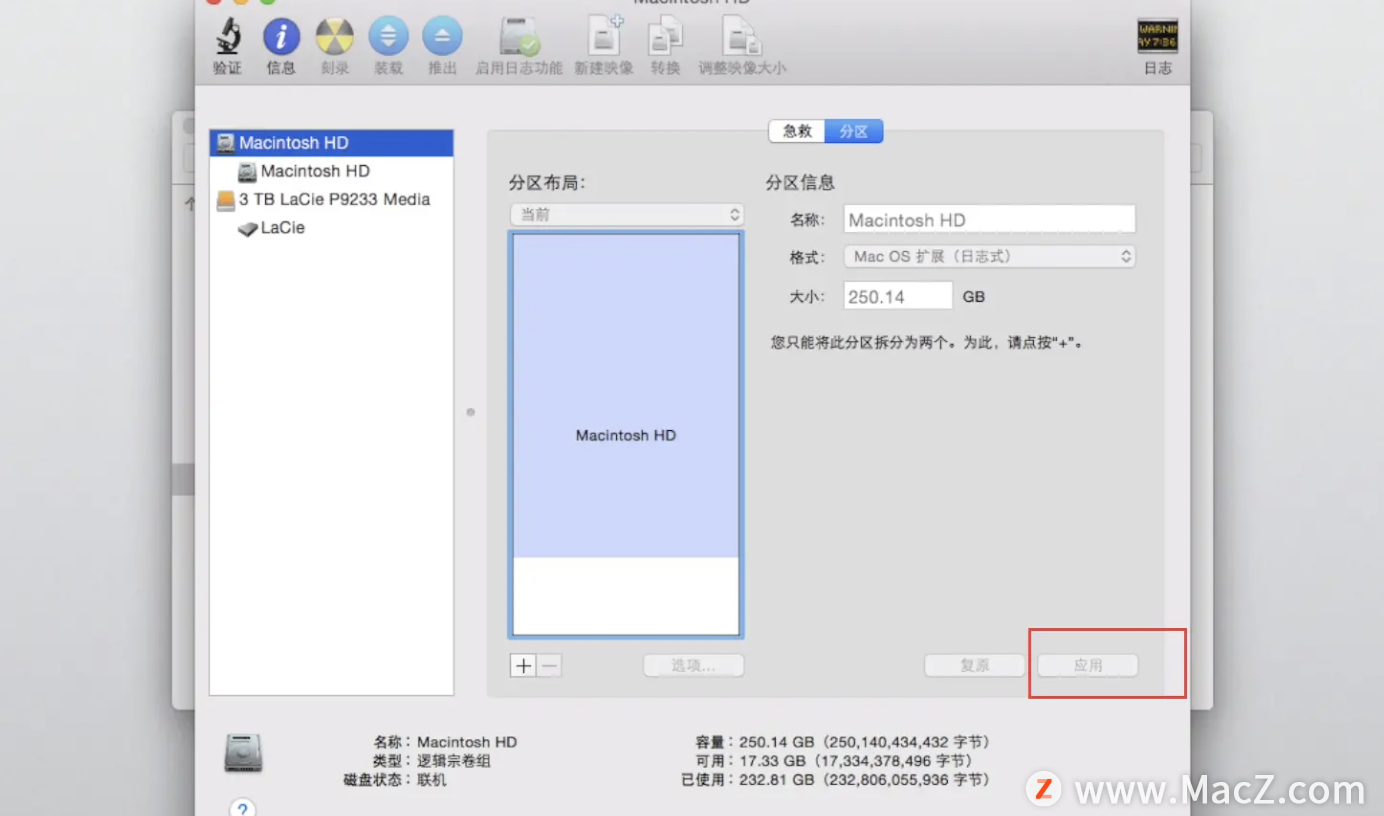Add a partition with the plus button

pos(523,666)
